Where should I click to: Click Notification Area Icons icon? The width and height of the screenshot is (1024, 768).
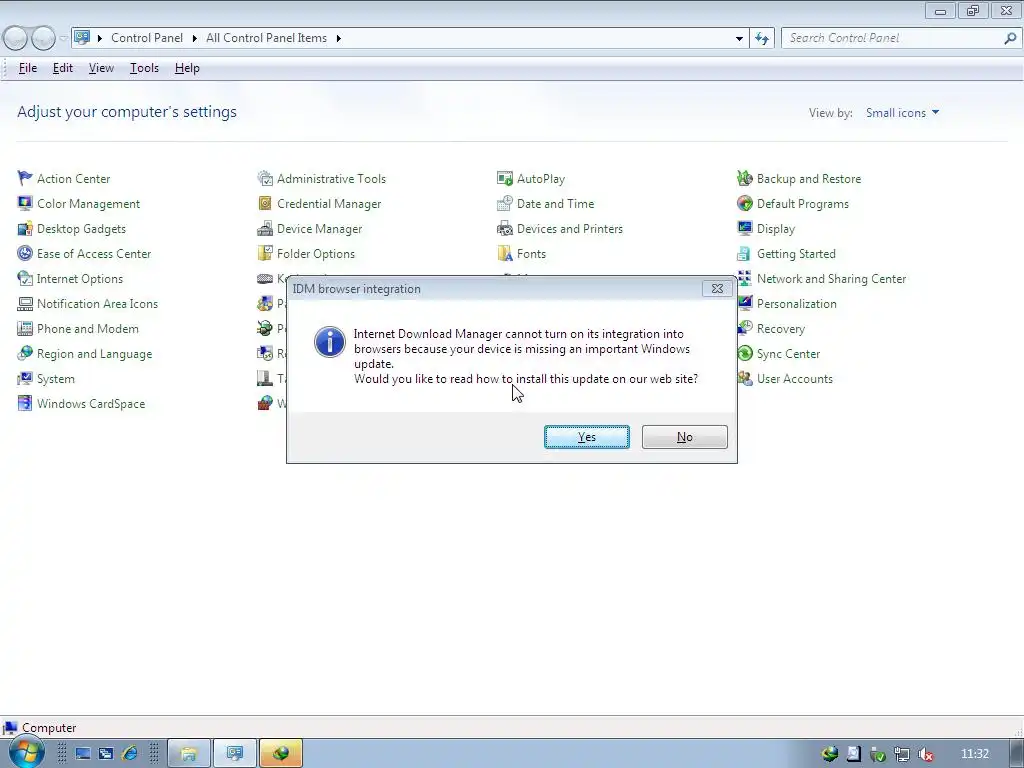point(25,304)
